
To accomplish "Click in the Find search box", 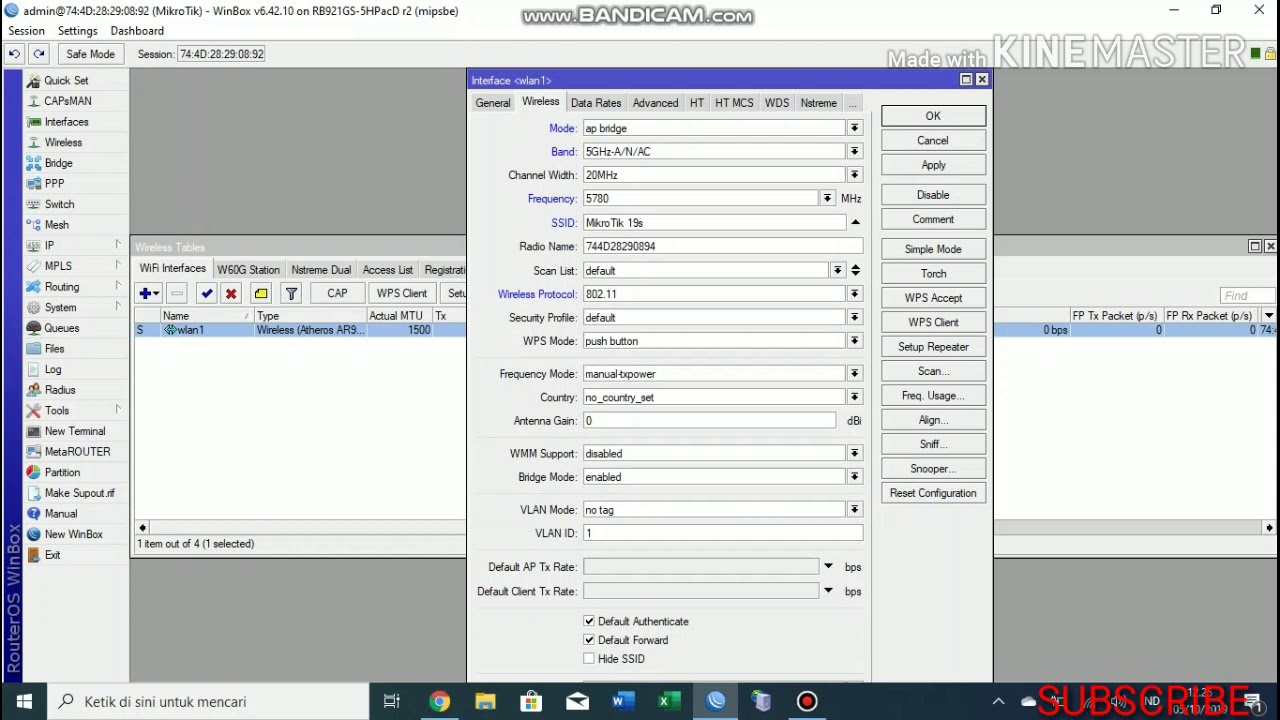I will coord(1247,296).
